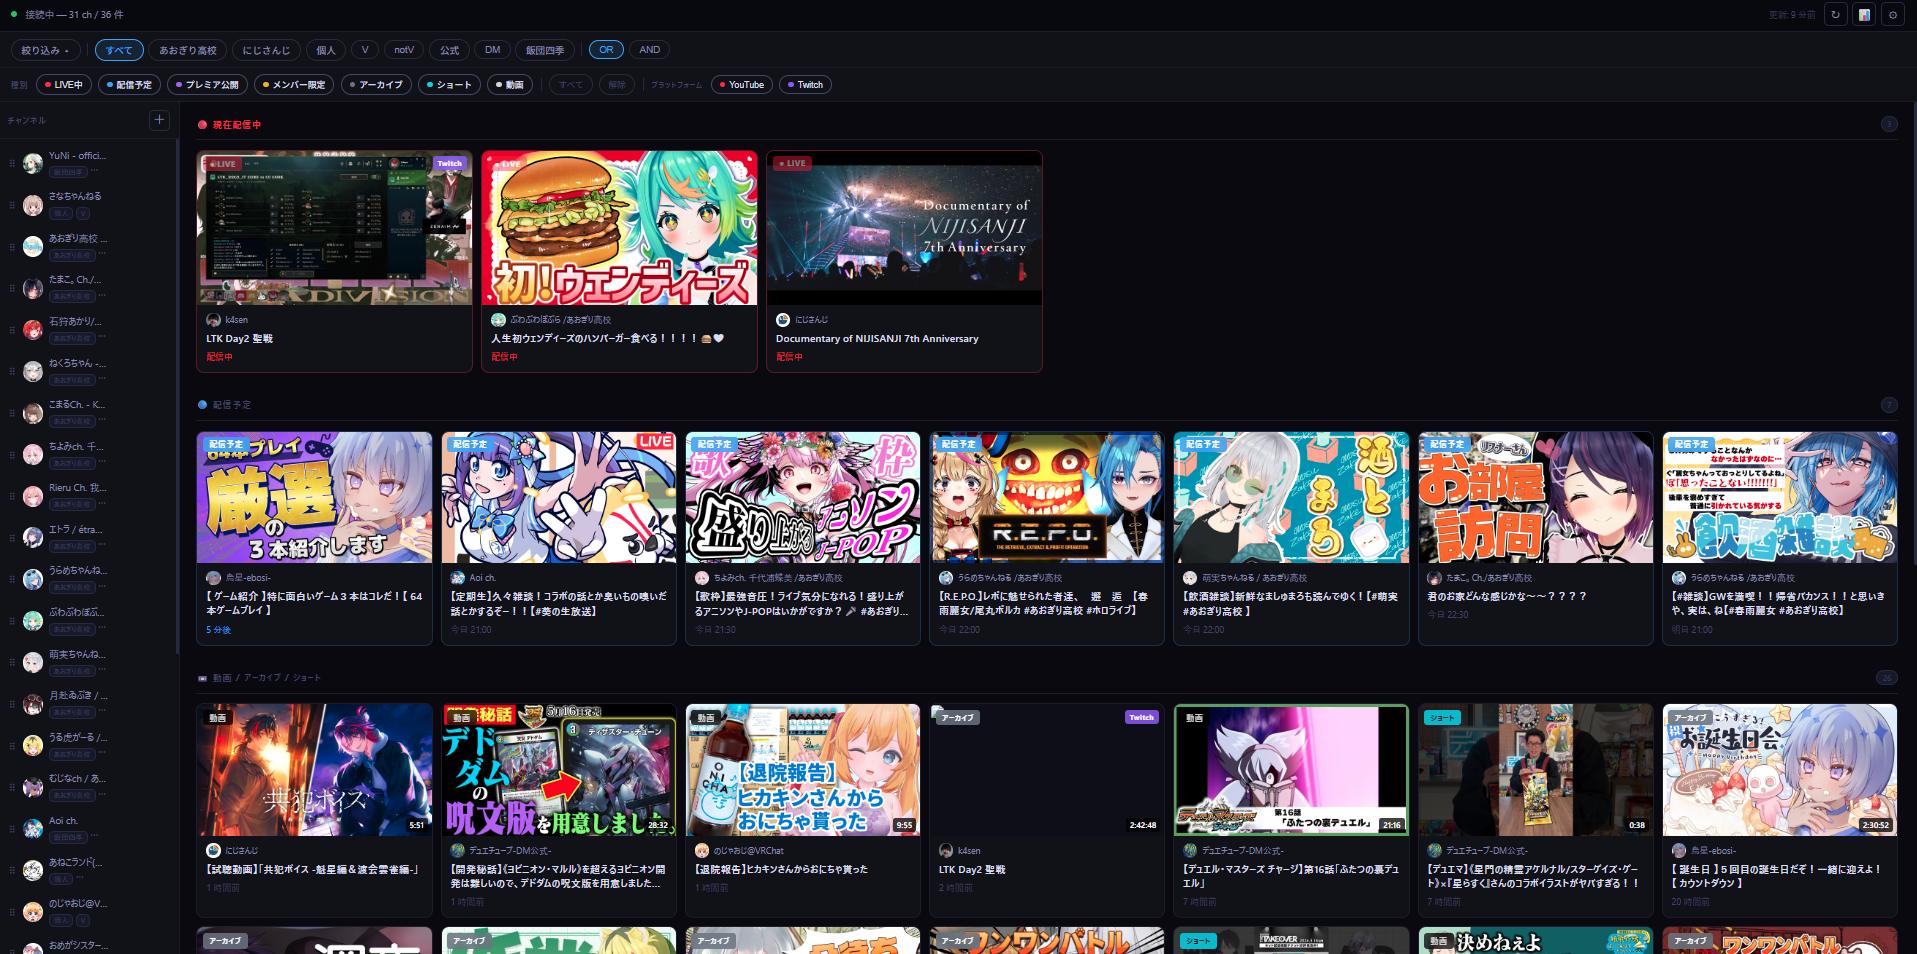Image resolution: width=1917 pixels, height=954 pixels.
Task: Select the 石狩あかり channel avatar
Action: [x=33, y=330]
